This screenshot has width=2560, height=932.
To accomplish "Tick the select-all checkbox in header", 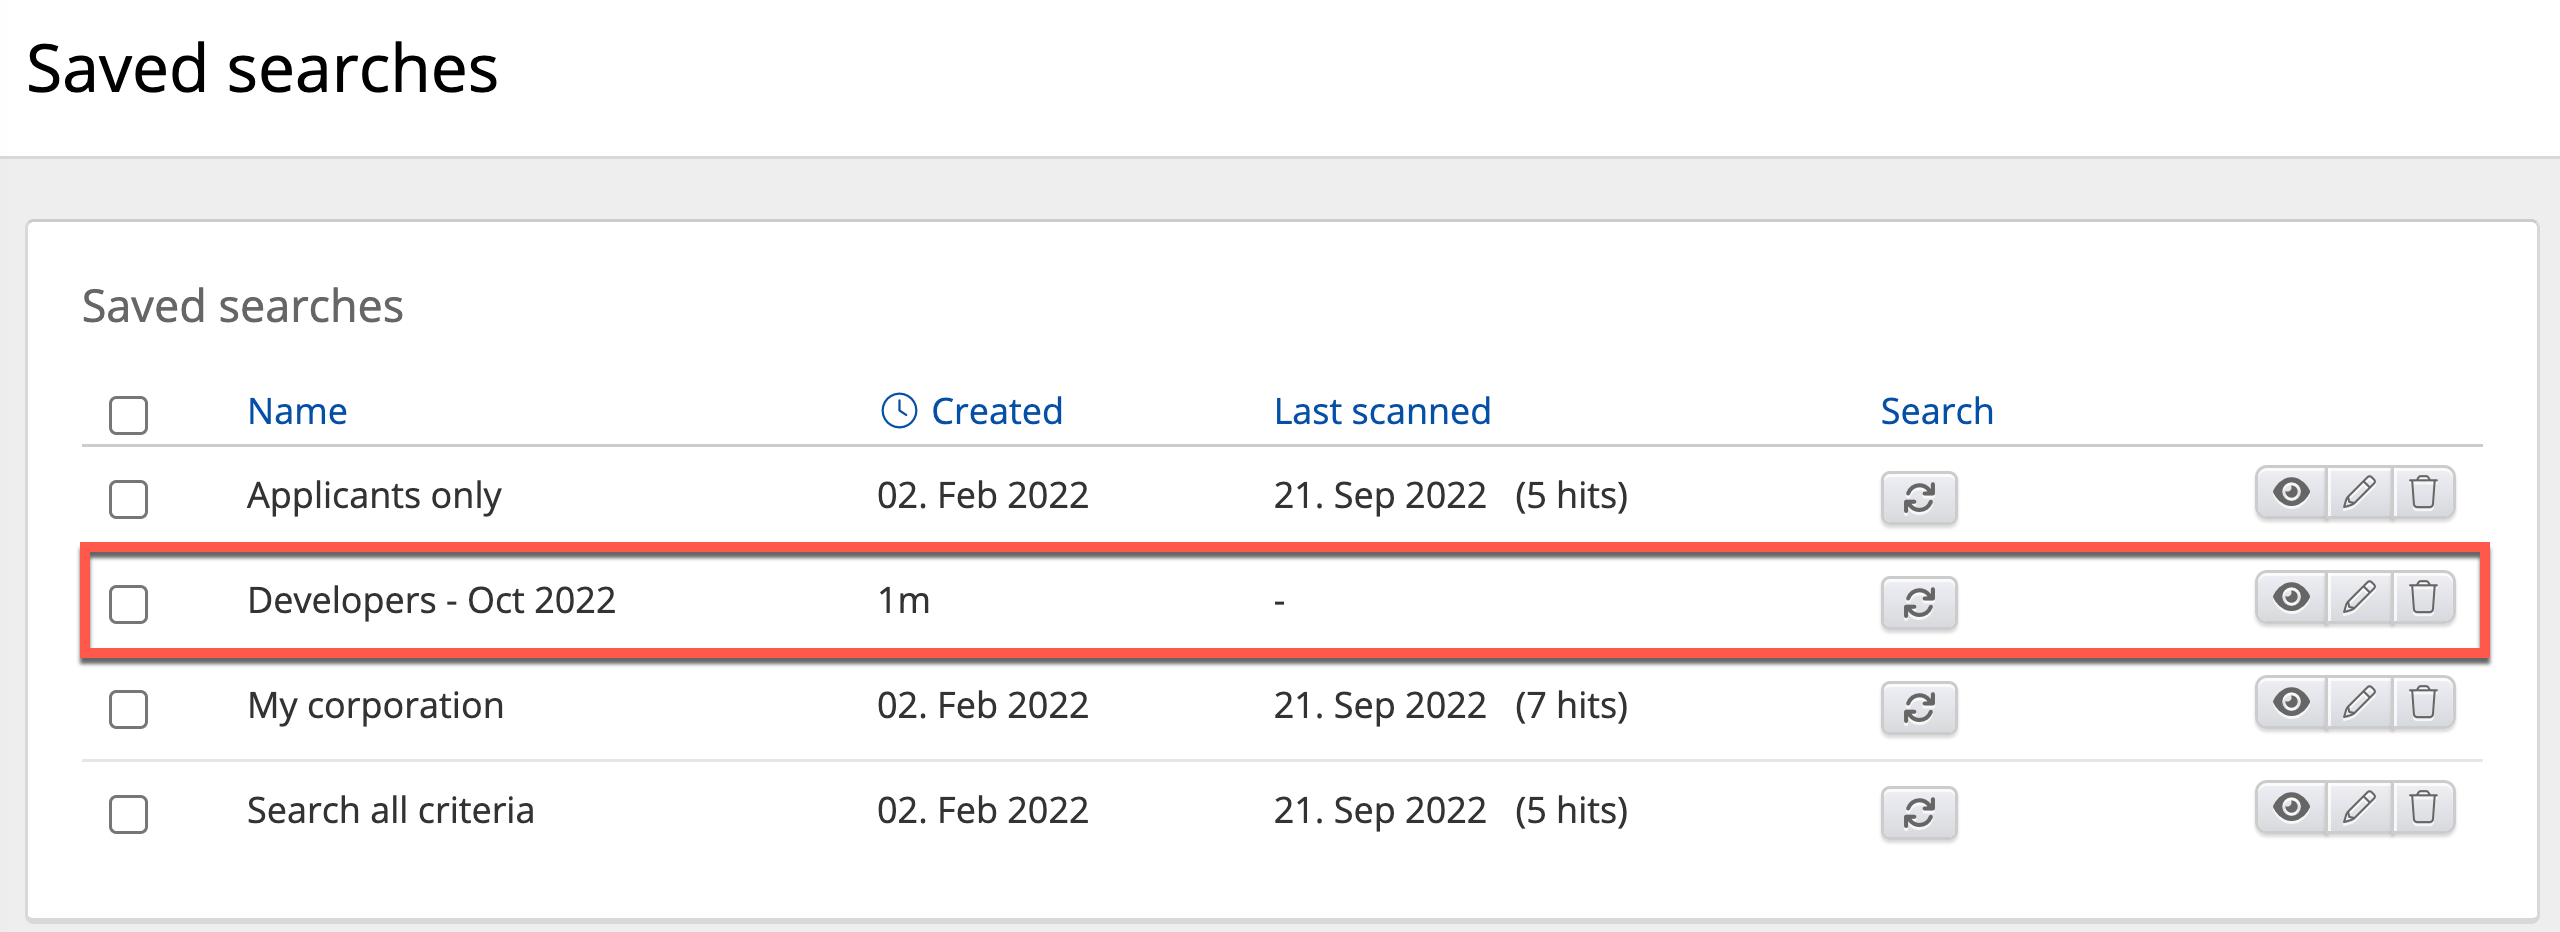I will [x=128, y=414].
